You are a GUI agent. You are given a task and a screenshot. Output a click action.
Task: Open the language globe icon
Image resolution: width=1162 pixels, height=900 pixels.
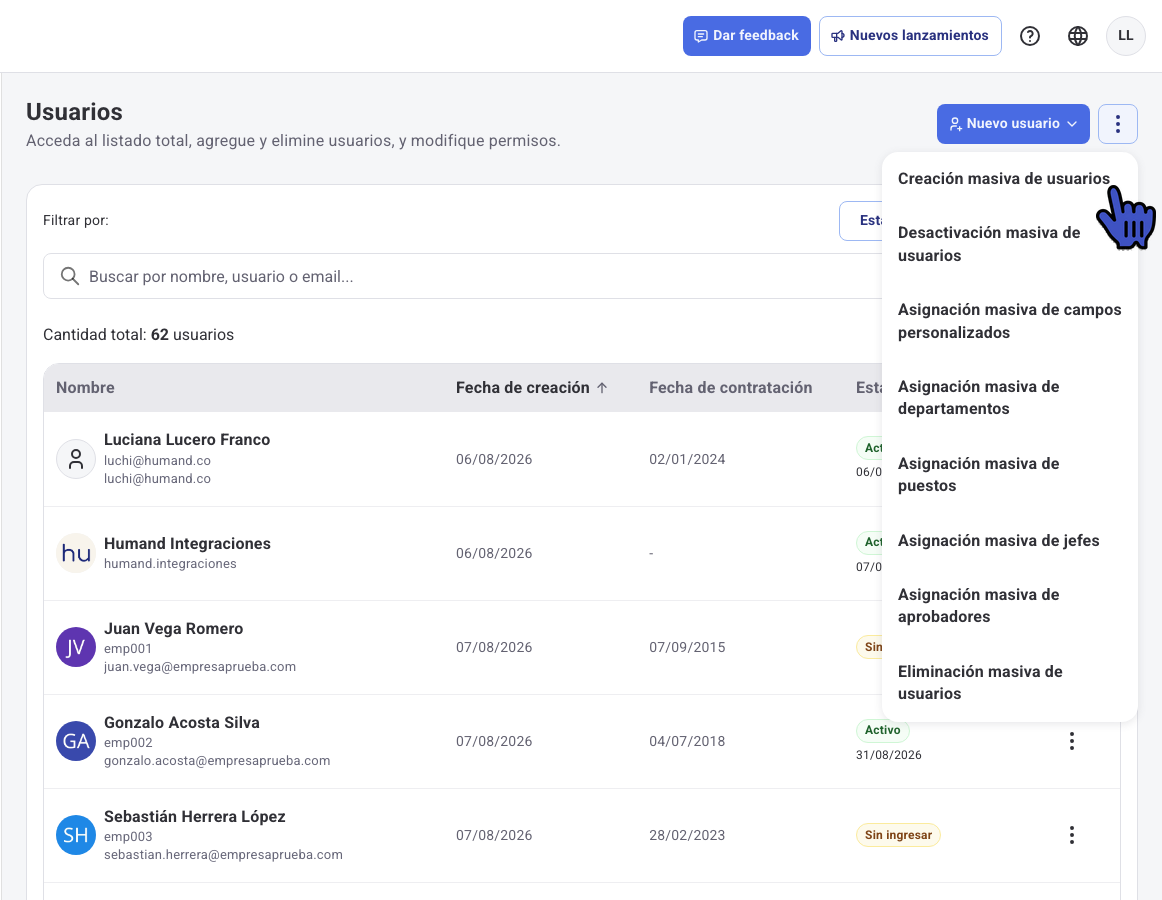pyautogui.click(x=1078, y=36)
